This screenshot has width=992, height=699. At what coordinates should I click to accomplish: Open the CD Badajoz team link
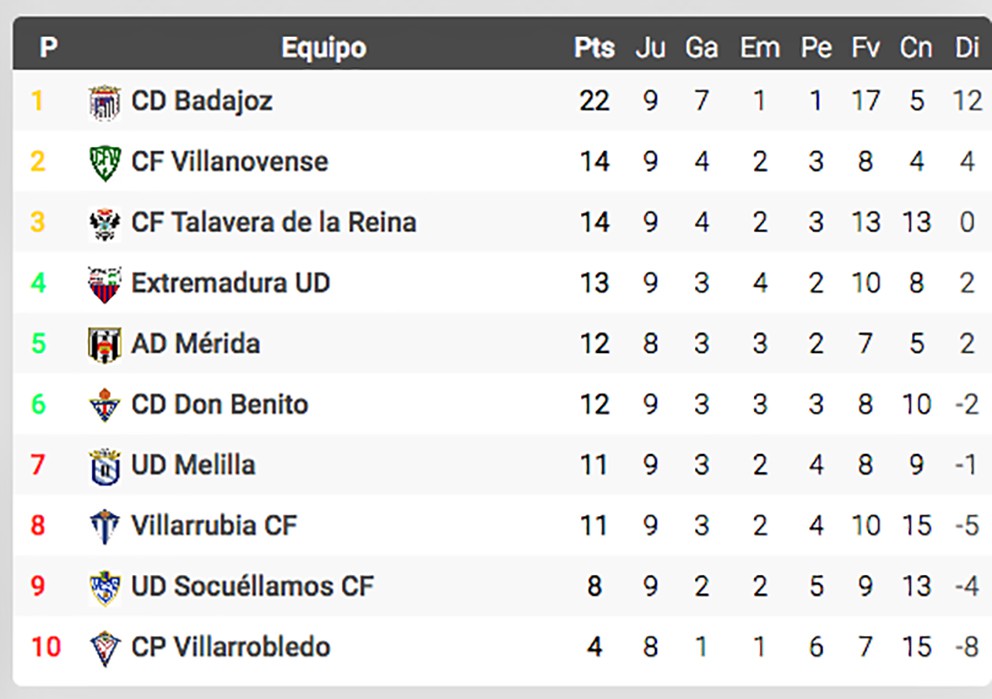pos(202,101)
